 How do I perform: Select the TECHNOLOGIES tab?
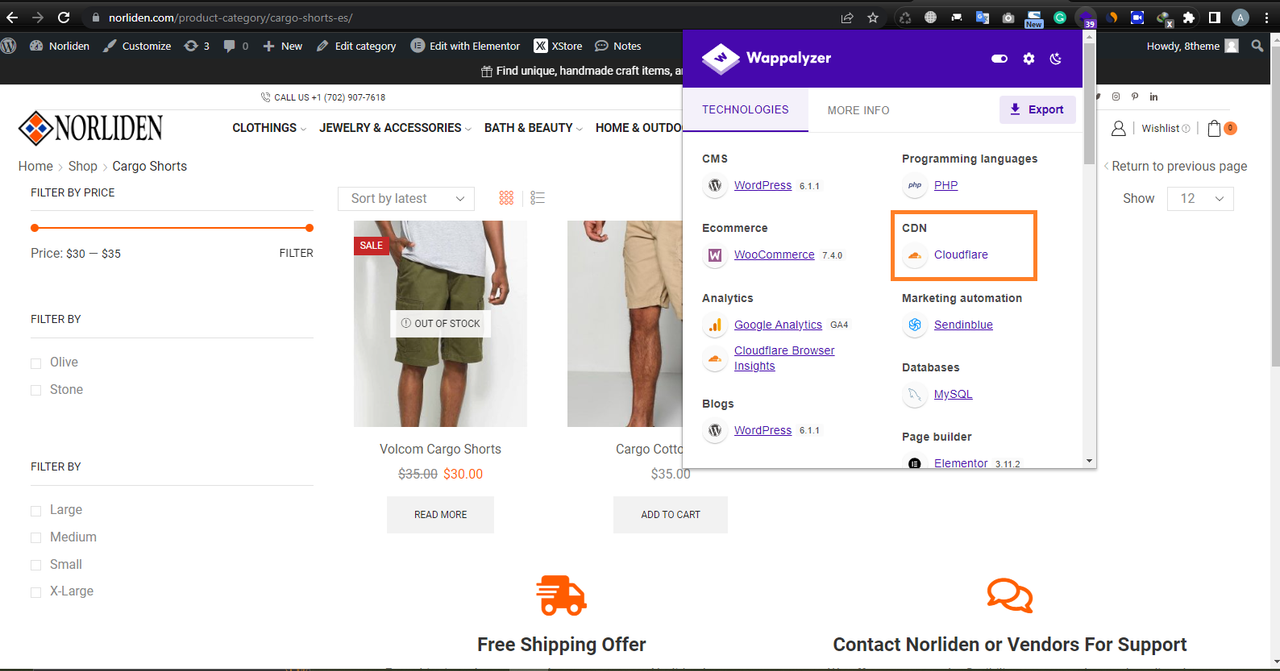[745, 110]
